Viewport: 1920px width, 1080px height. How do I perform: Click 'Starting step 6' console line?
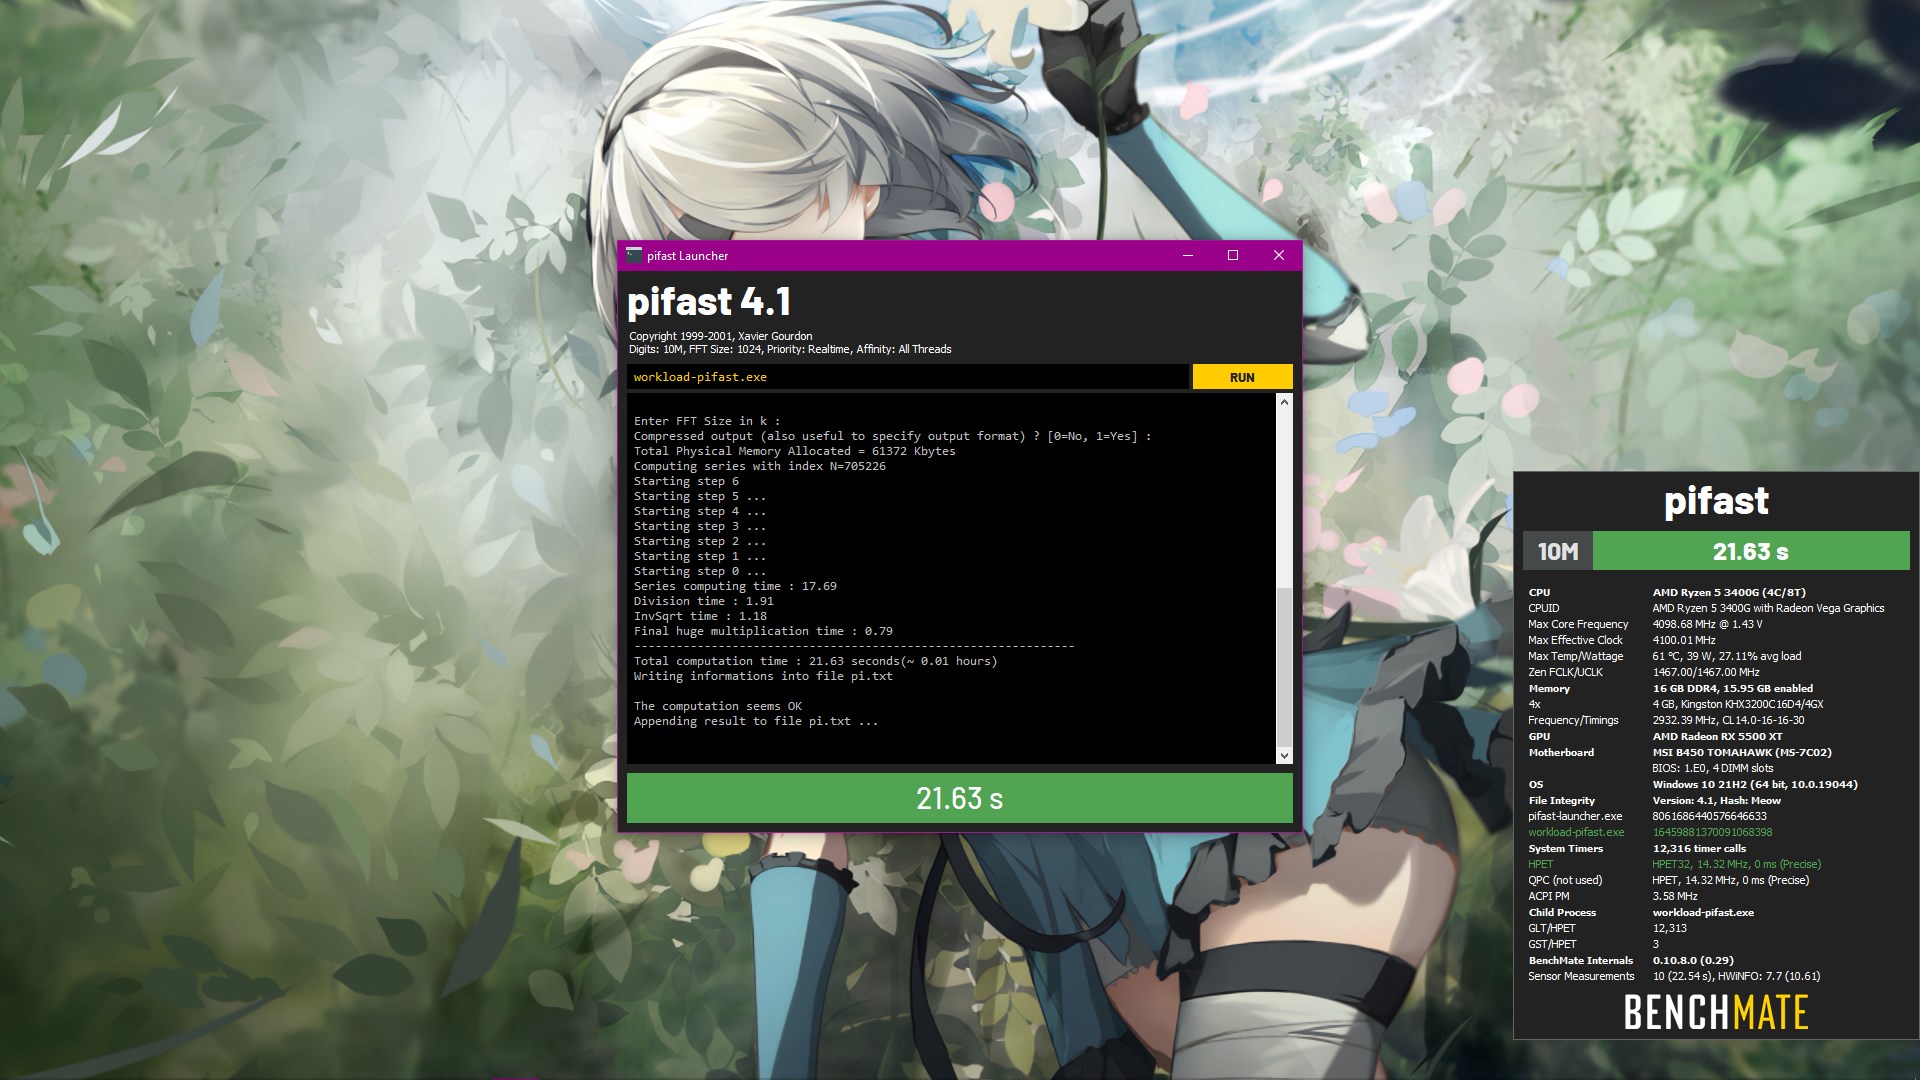(686, 481)
